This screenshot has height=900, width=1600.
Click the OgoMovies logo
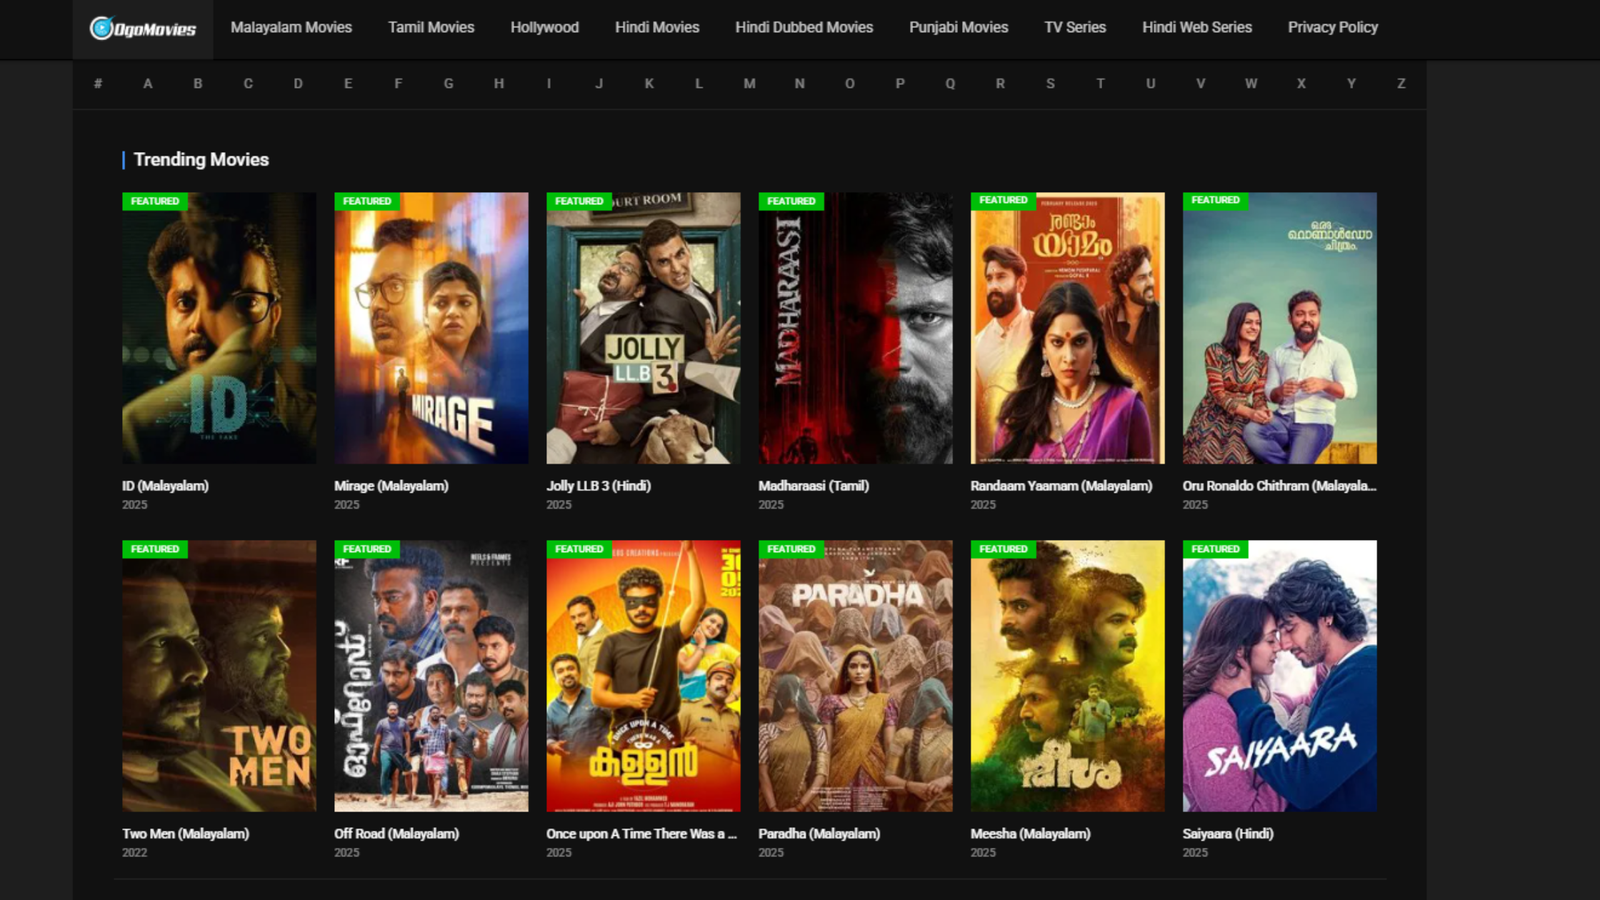pos(143,29)
